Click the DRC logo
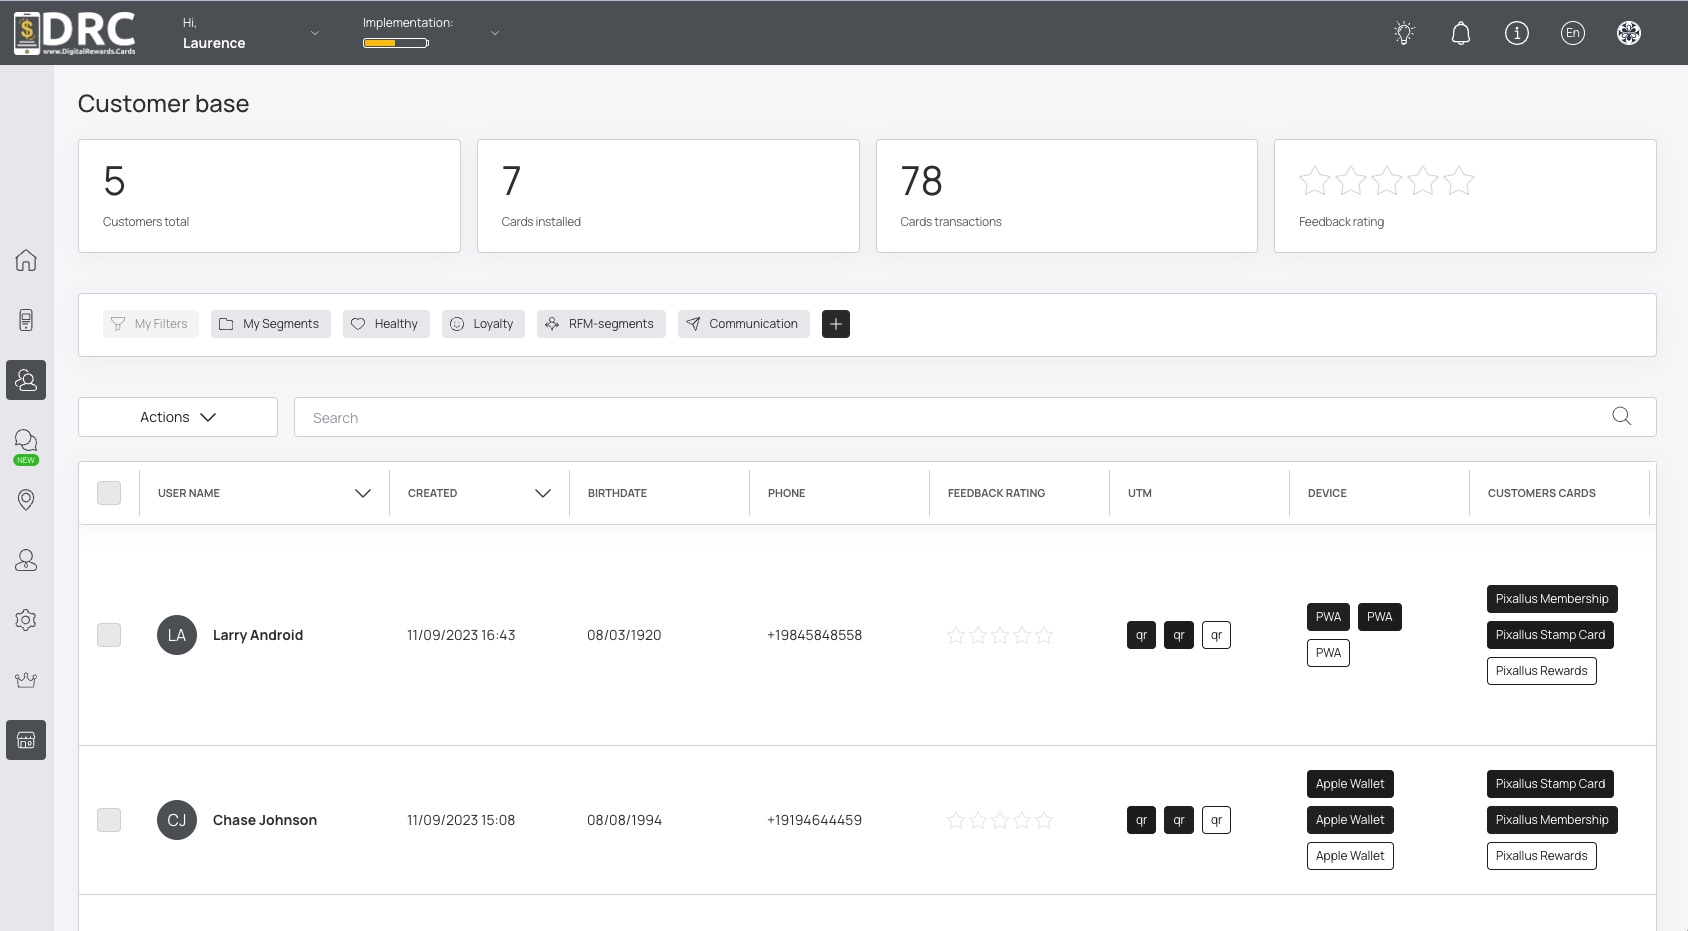 pos(75,33)
